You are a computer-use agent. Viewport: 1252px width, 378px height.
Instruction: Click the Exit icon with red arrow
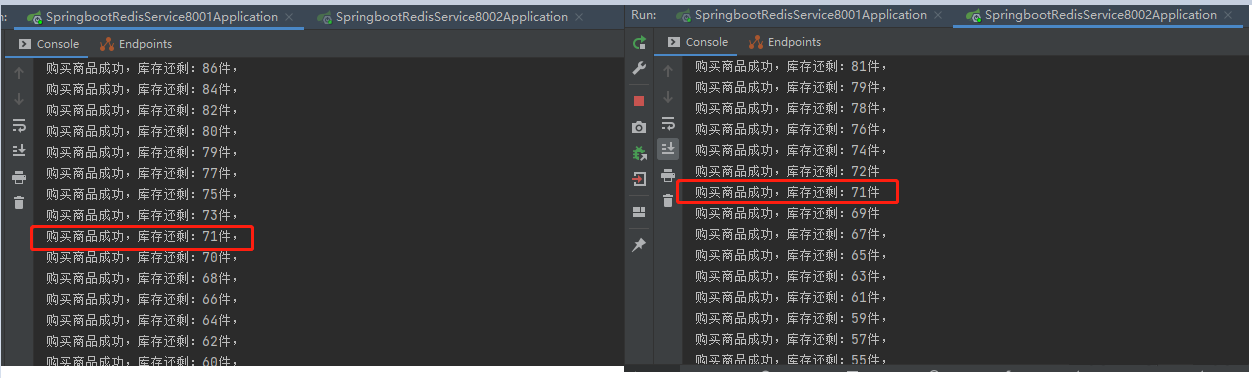point(640,179)
